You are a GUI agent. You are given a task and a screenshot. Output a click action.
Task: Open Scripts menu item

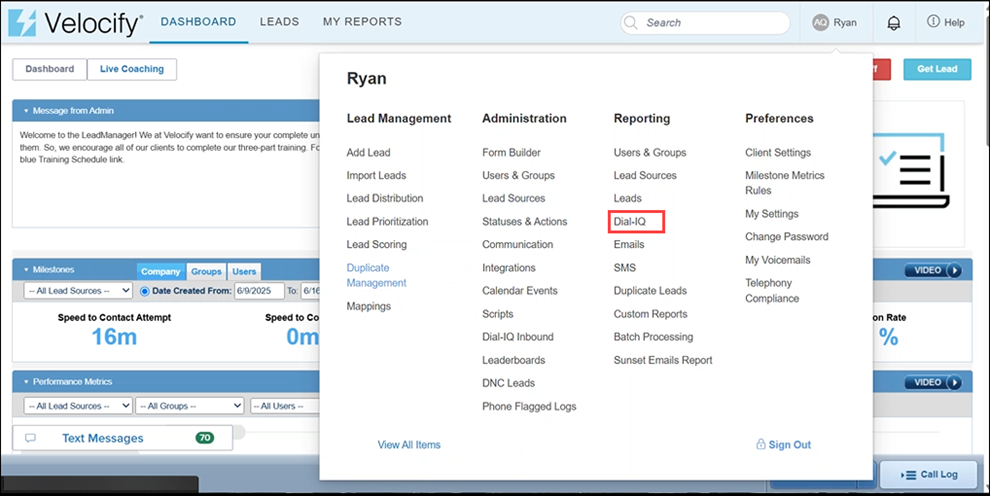click(x=498, y=314)
